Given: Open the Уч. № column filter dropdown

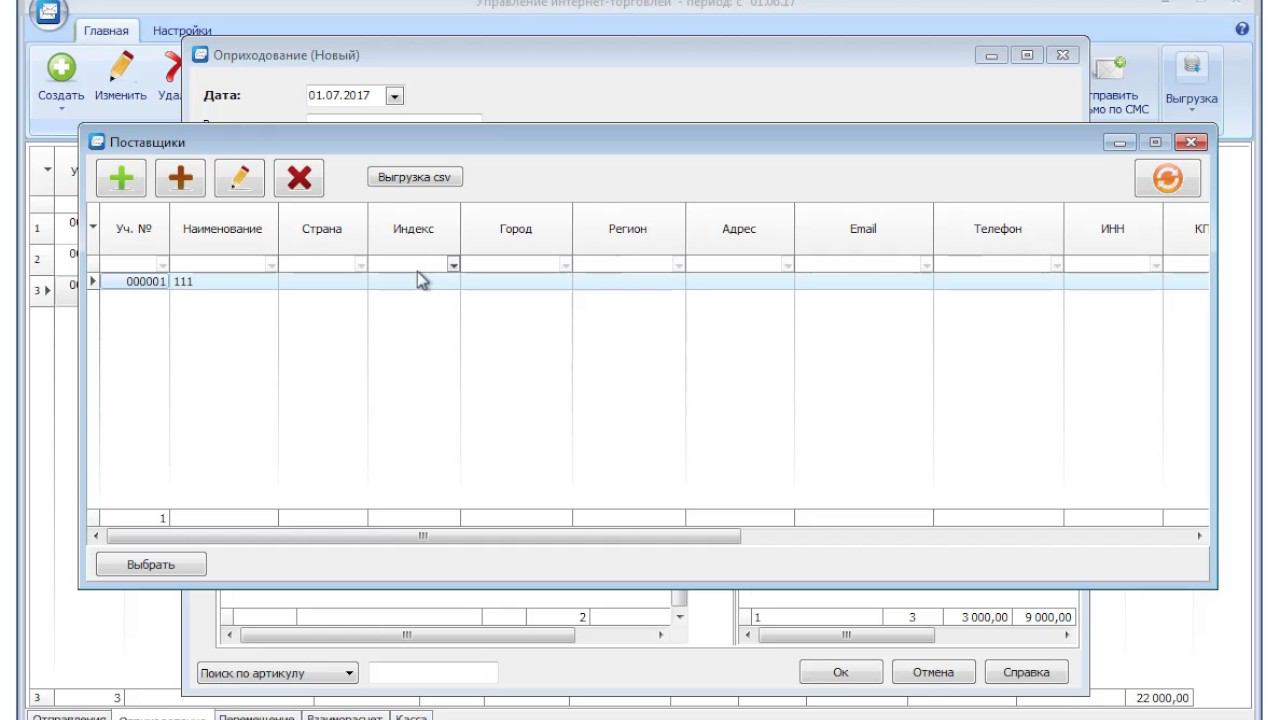Looking at the screenshot, I should coord(162,265).
